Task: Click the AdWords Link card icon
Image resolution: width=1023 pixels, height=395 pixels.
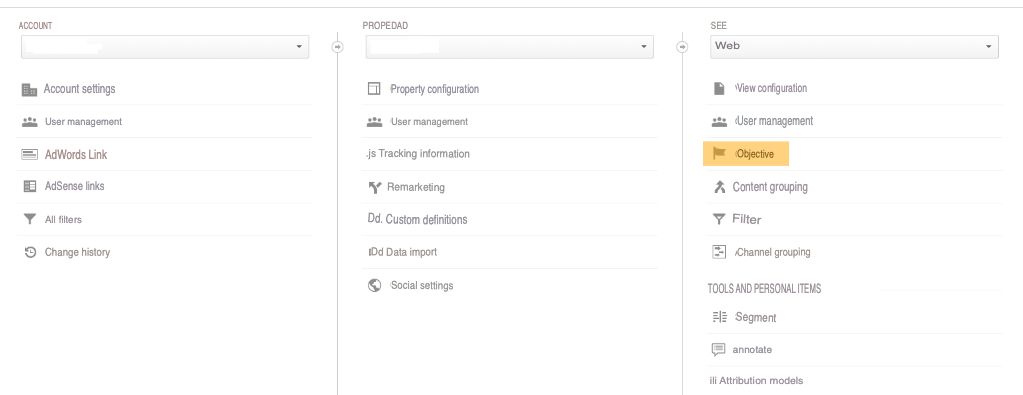Action: 29,155
